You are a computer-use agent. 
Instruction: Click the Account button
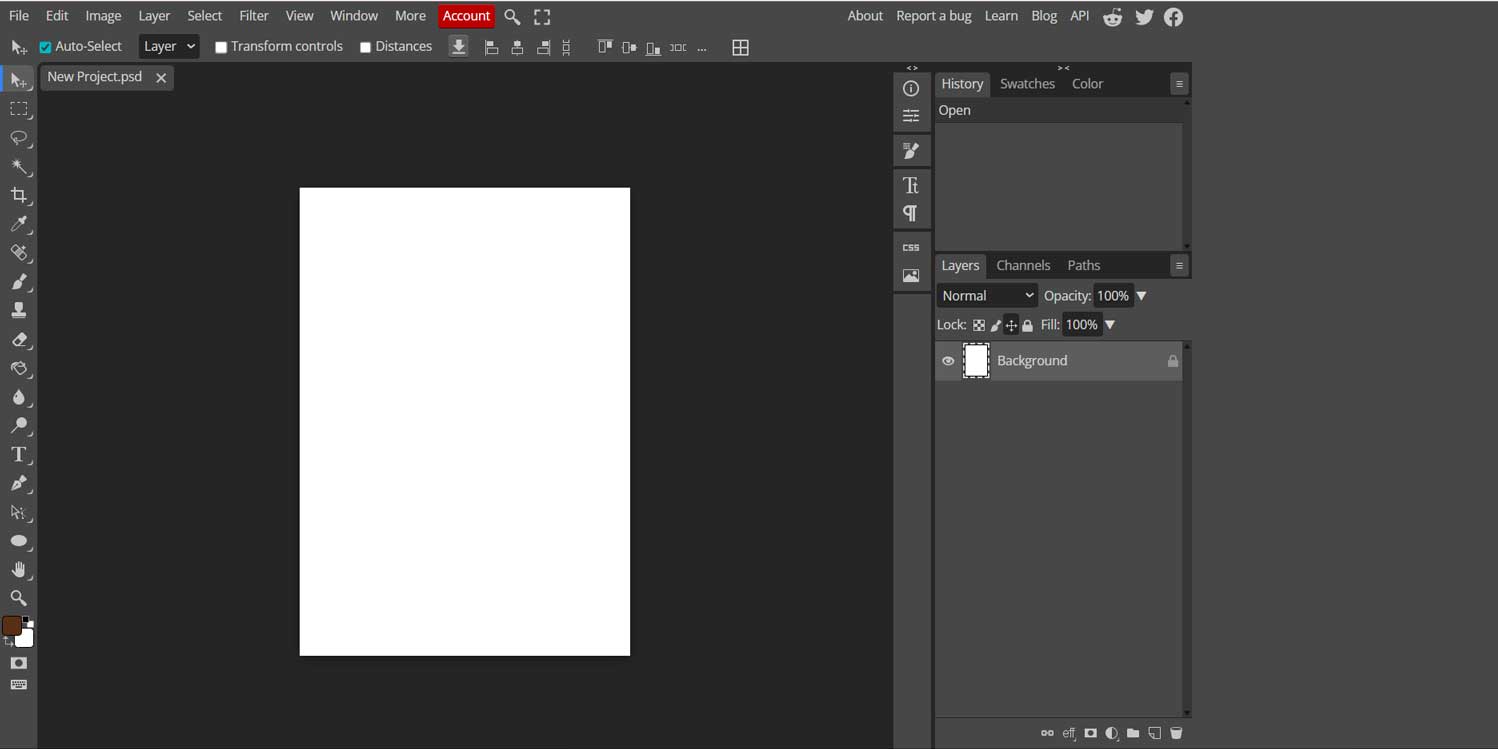click(x=466, y=15)
